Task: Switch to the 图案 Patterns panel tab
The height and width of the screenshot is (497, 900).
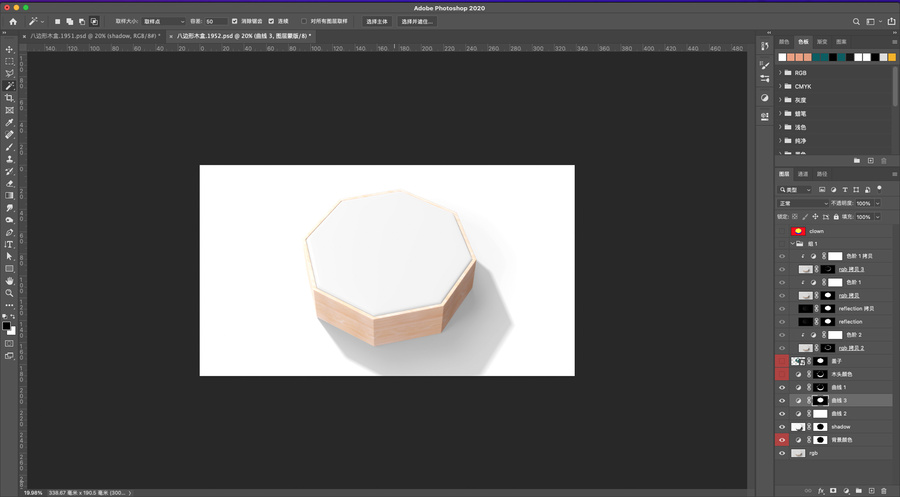Action: coord(841,42)
